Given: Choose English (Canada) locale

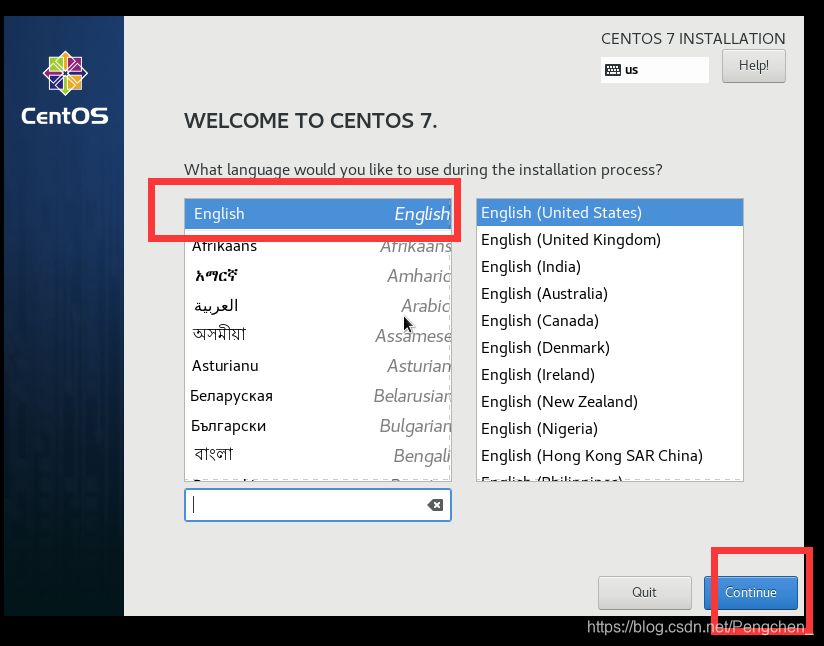Looking at the screenshot, I should click(x=610, y=321).
